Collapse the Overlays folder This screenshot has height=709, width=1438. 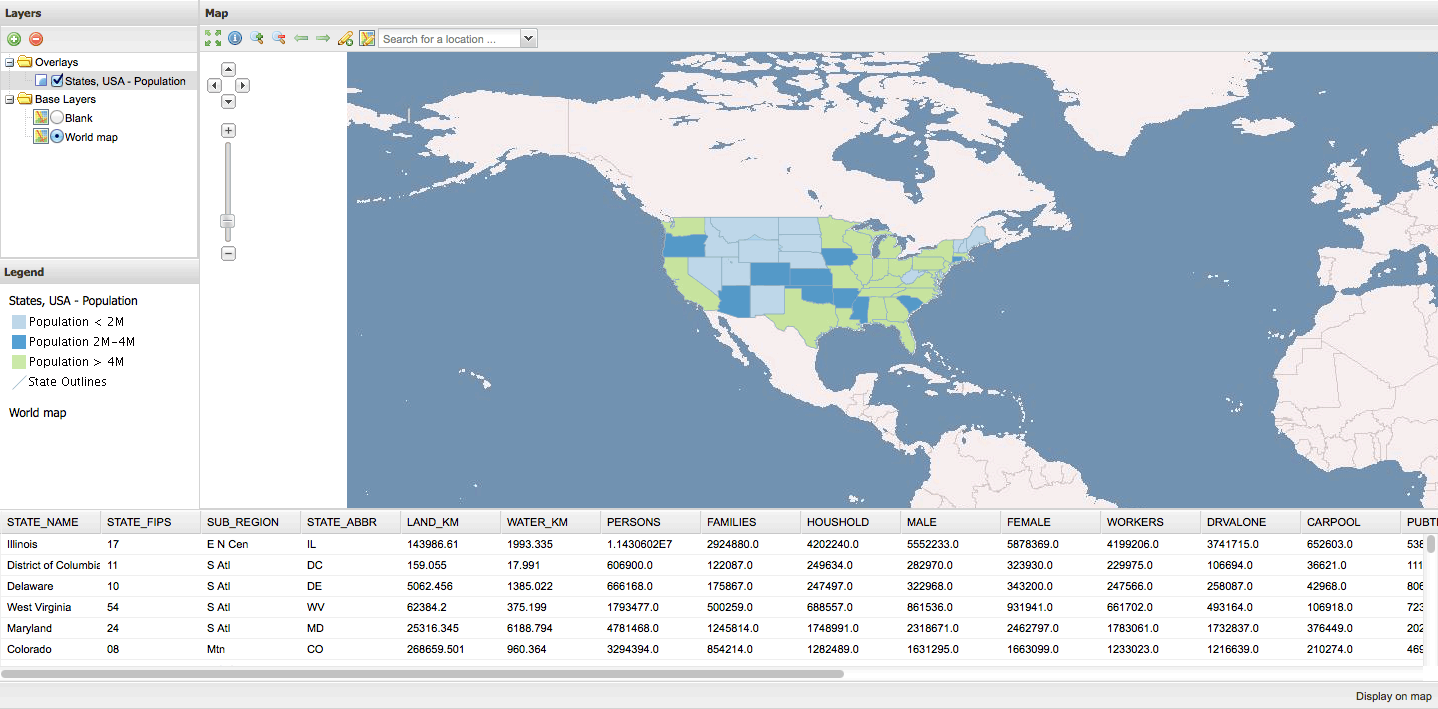click(10, 62)
